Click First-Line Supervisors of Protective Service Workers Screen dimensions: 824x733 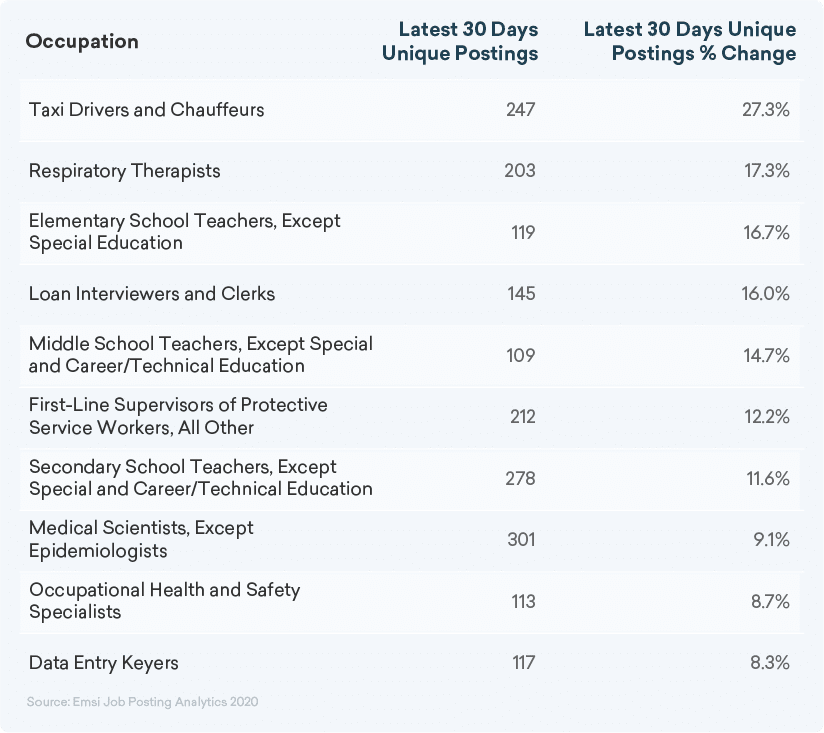pos(178,417)
